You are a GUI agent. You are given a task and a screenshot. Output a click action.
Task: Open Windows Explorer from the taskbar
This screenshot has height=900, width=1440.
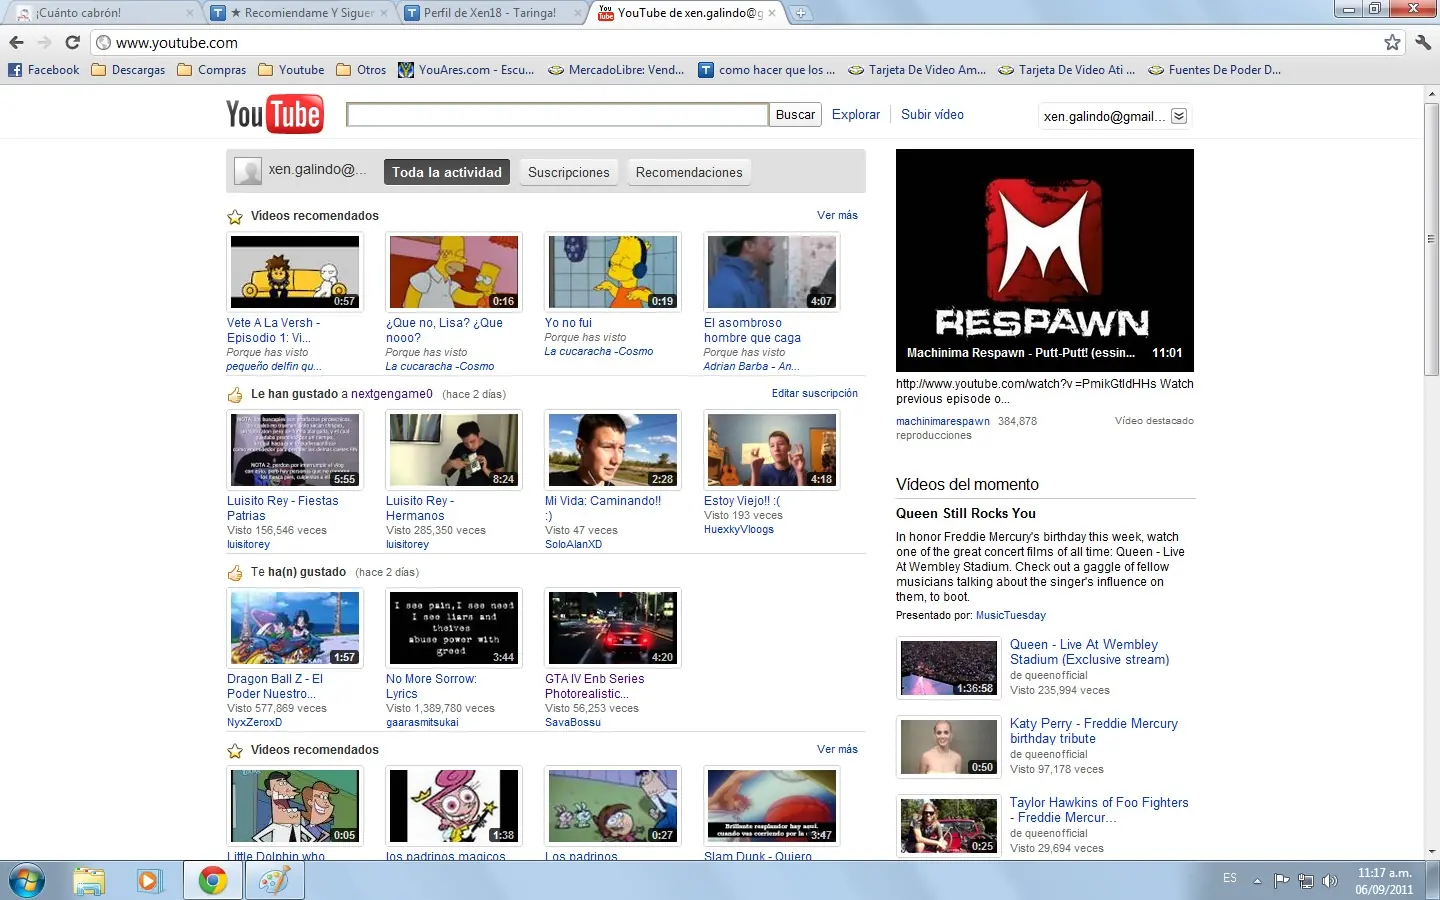[89, 881]
